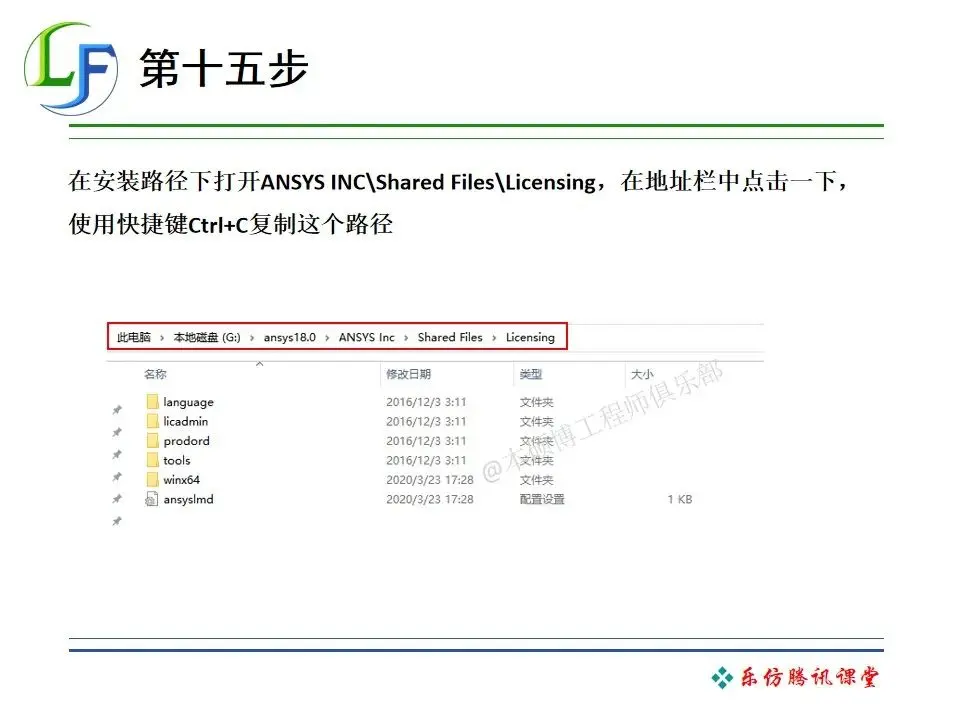The height and width of the screenshot is (720, 960).
Task: Go to 本地磁盘 (G:) breadcrumb
Action: [207, 337]
